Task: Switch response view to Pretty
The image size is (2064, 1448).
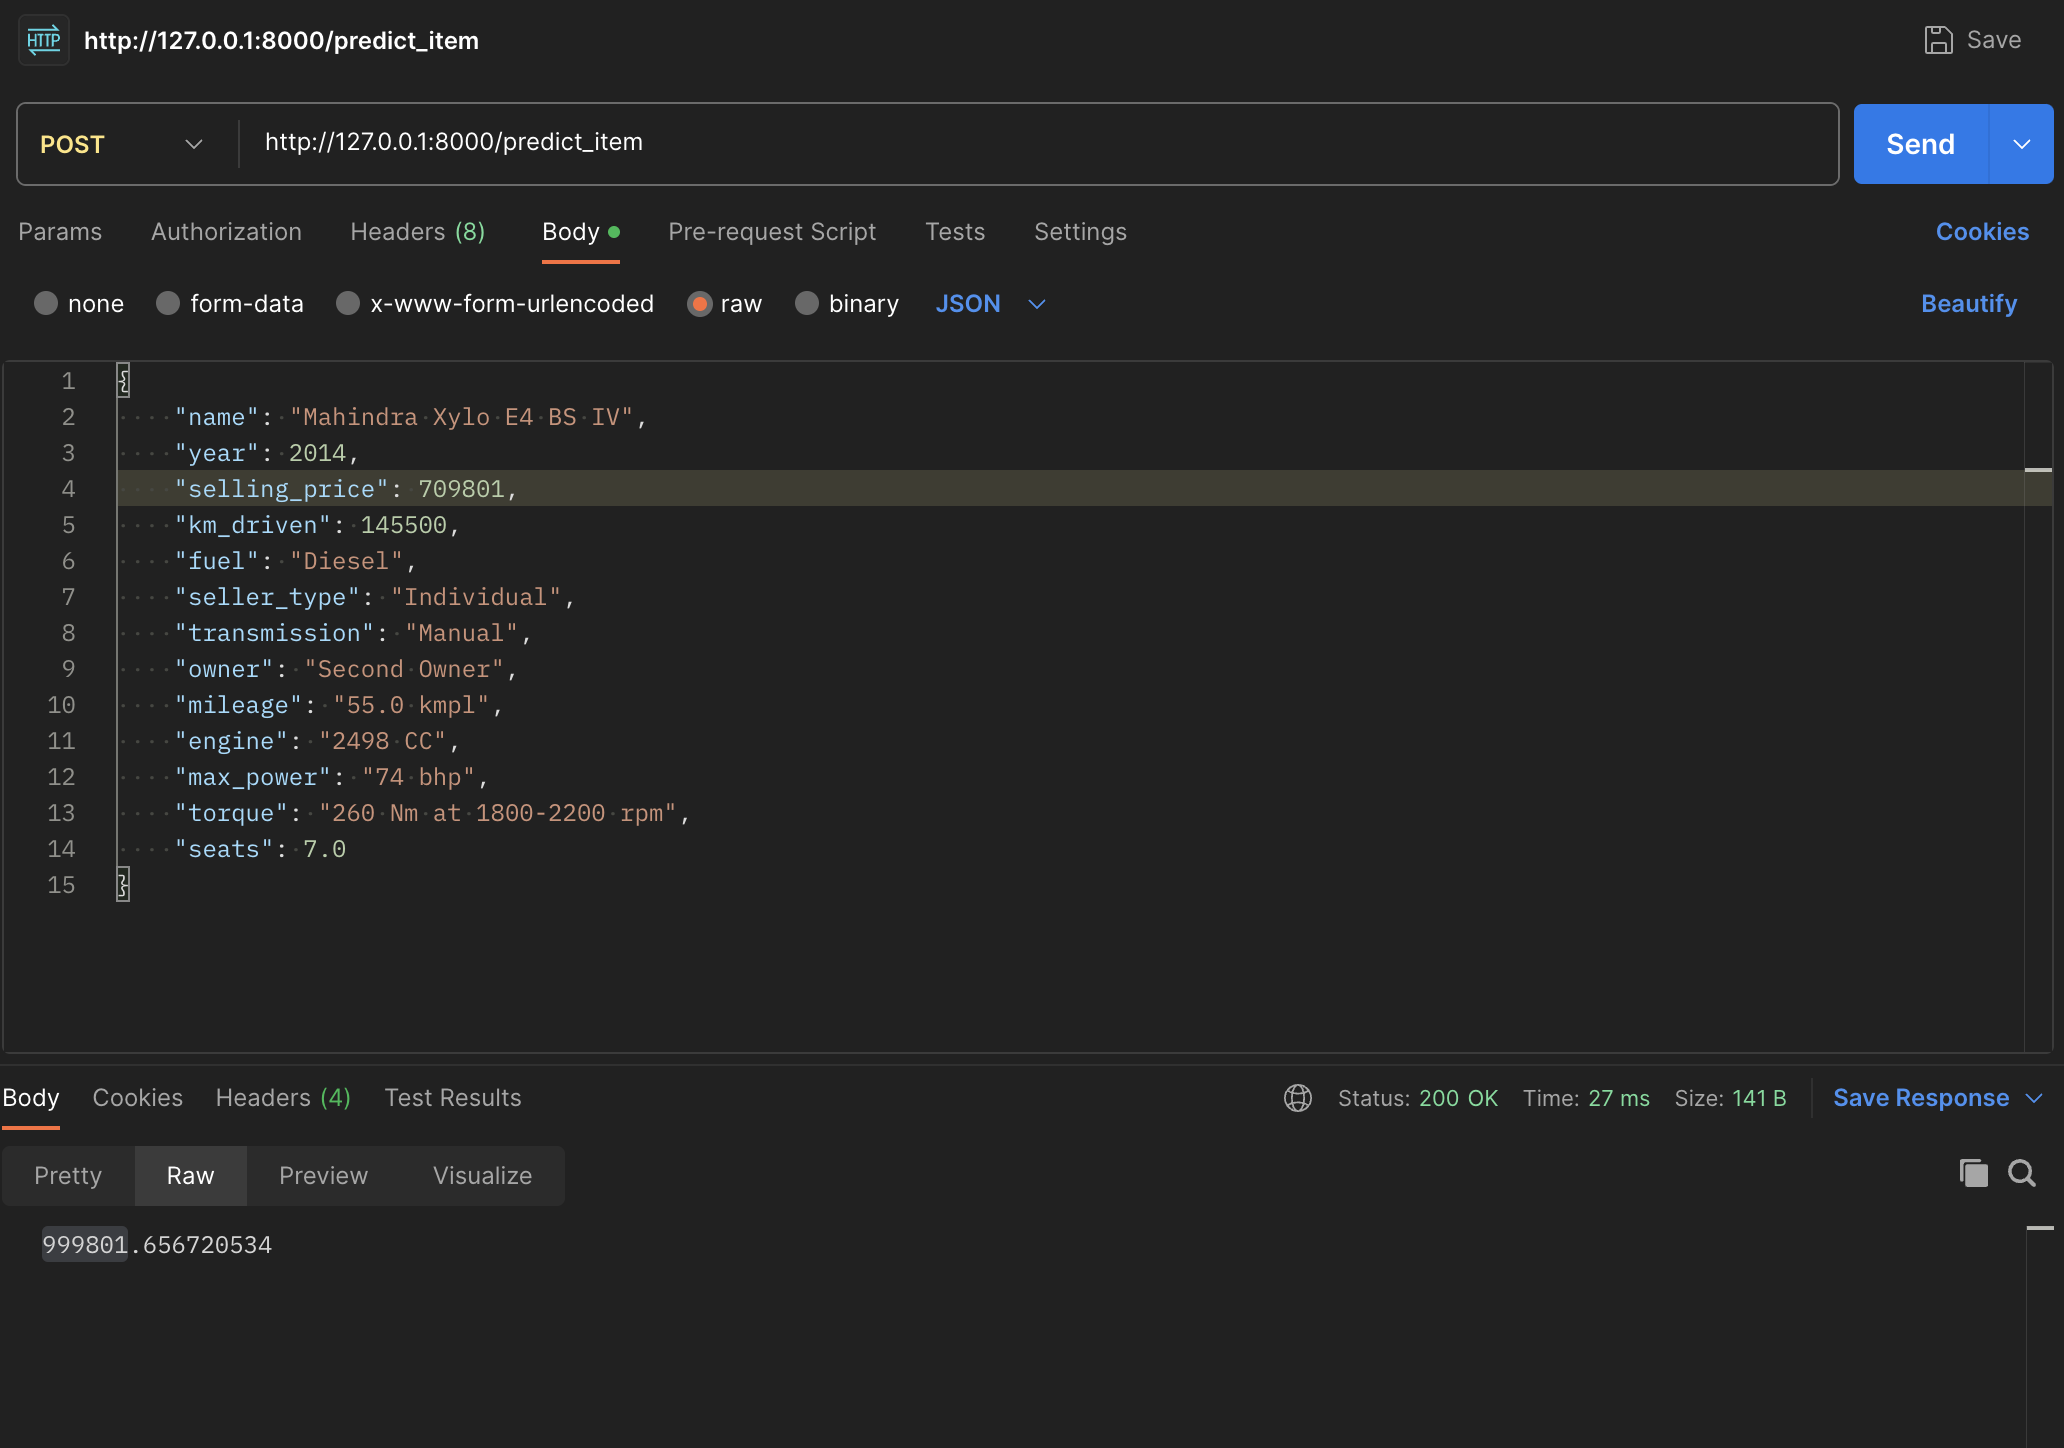Action: pyautogui.click(x=68, y=1176)
